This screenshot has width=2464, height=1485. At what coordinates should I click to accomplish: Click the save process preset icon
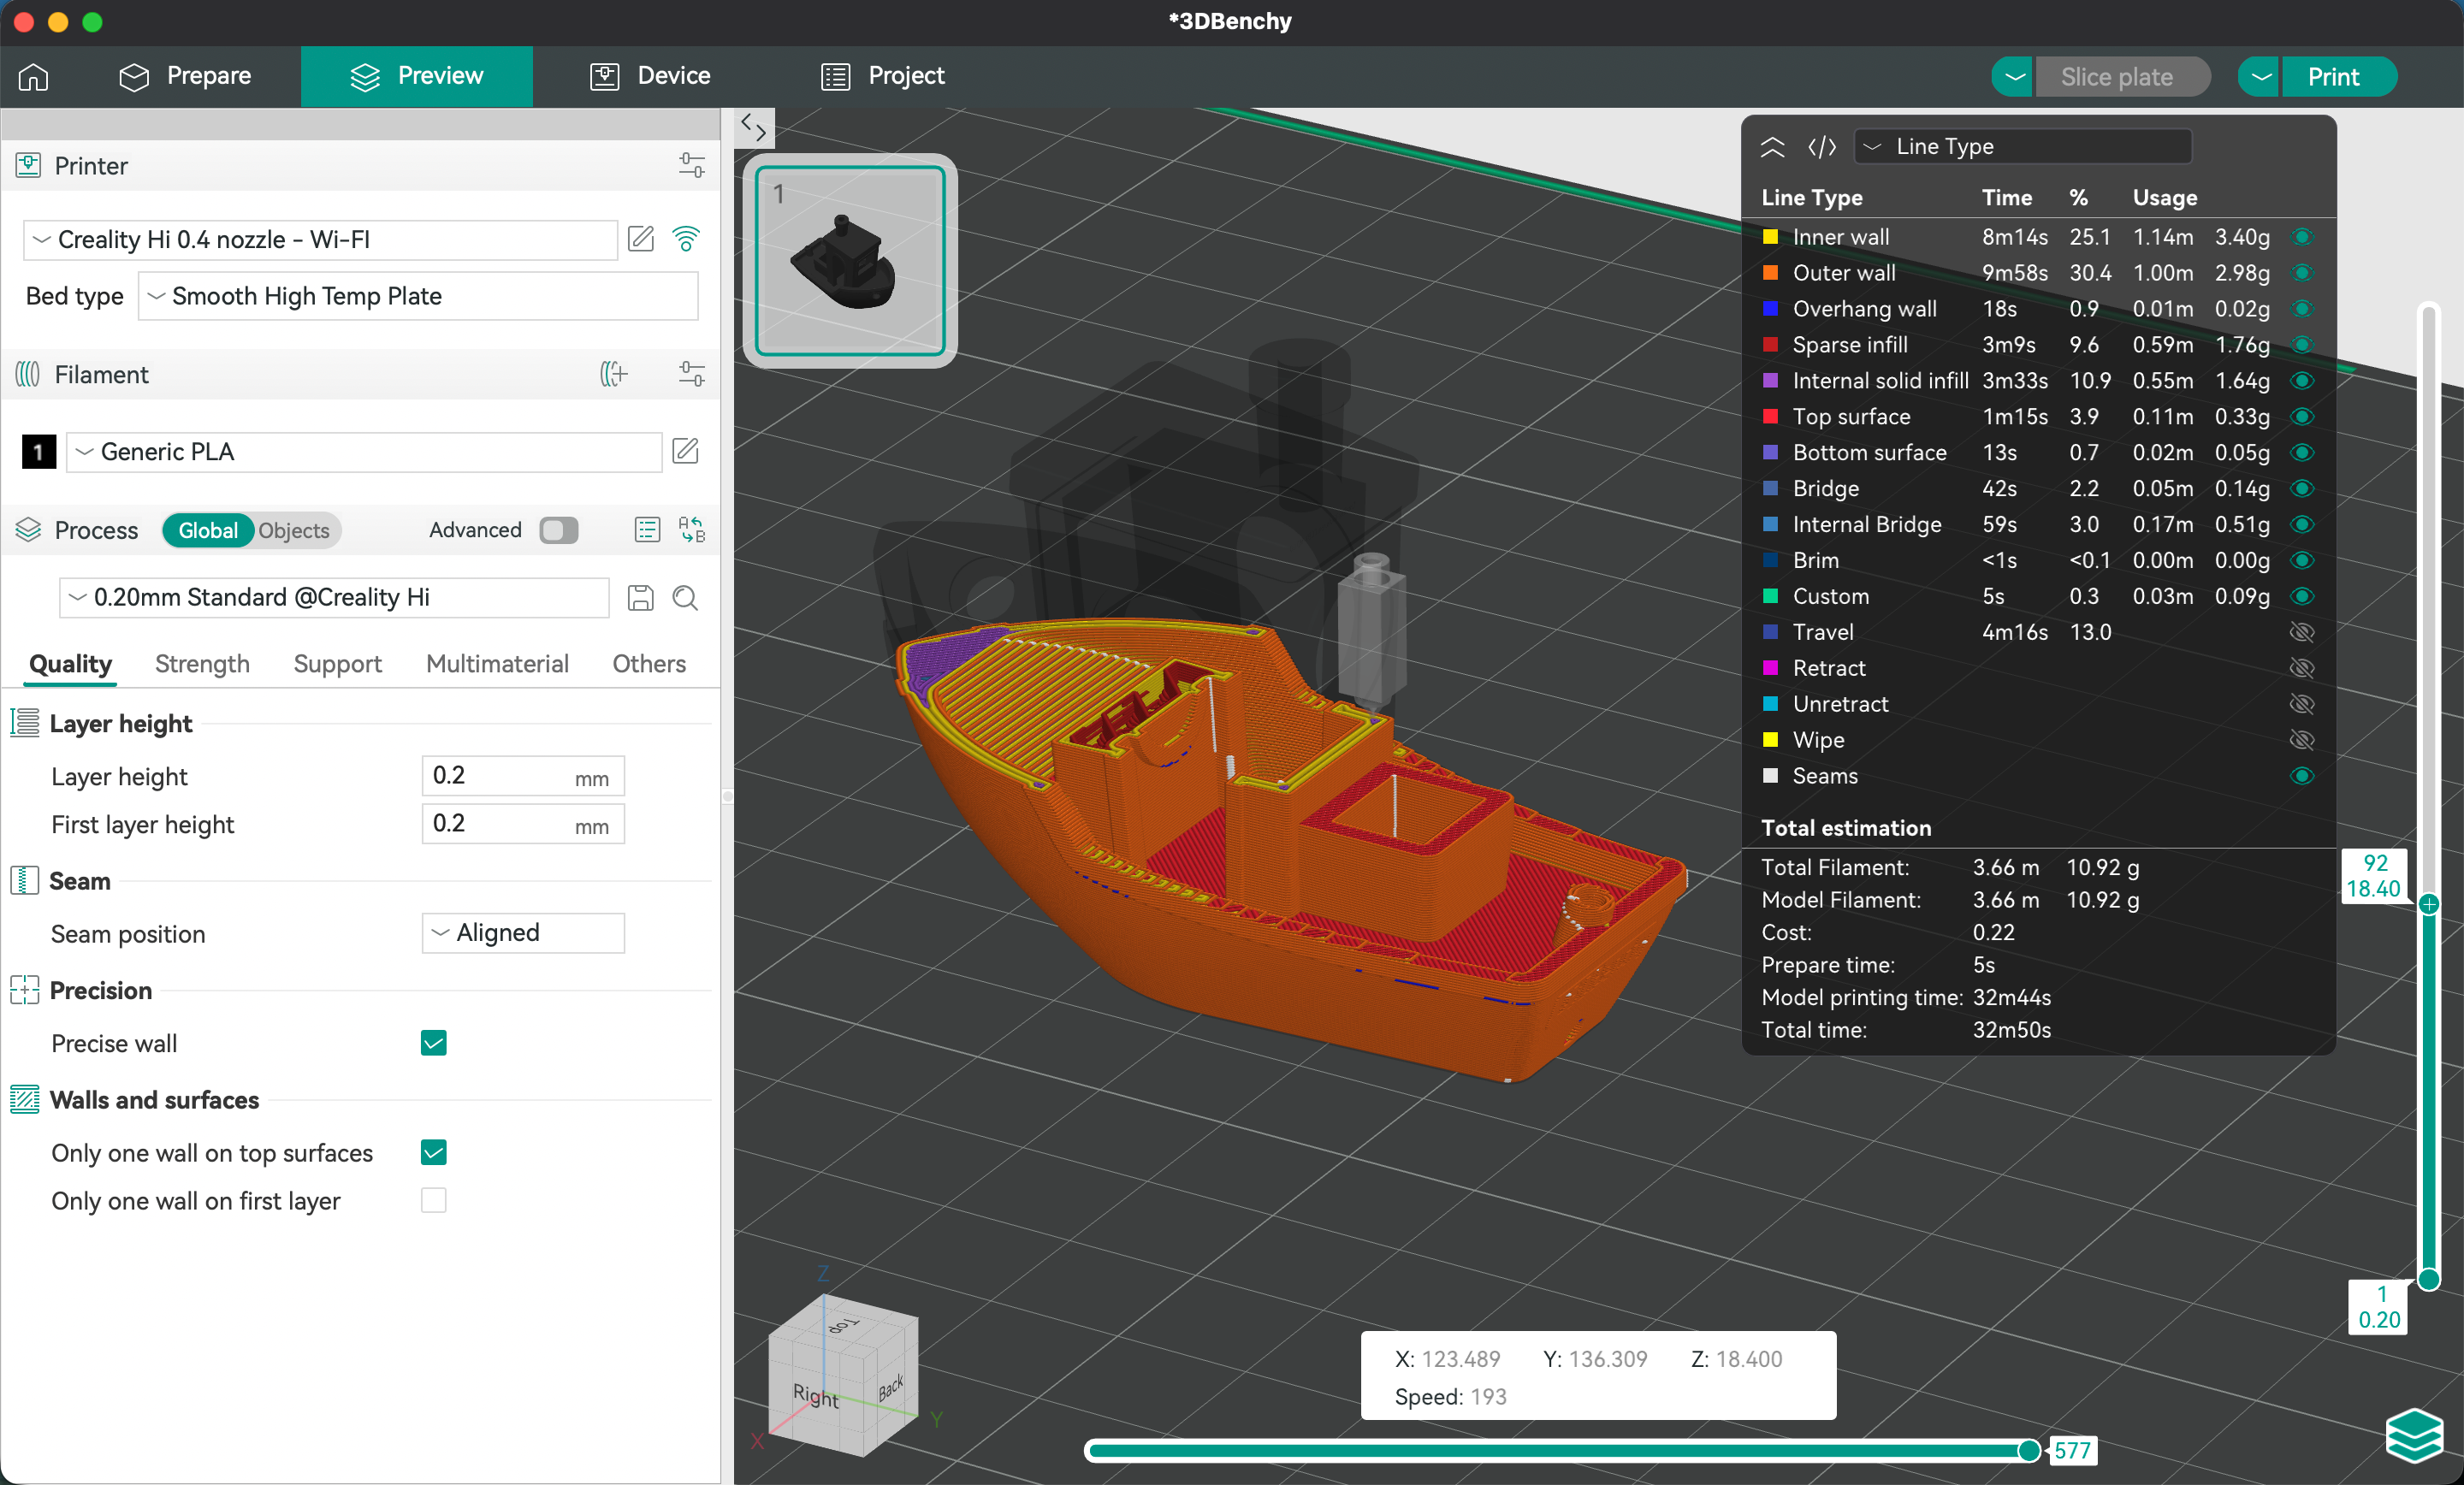pyautogui.click(x=640, y=597)
